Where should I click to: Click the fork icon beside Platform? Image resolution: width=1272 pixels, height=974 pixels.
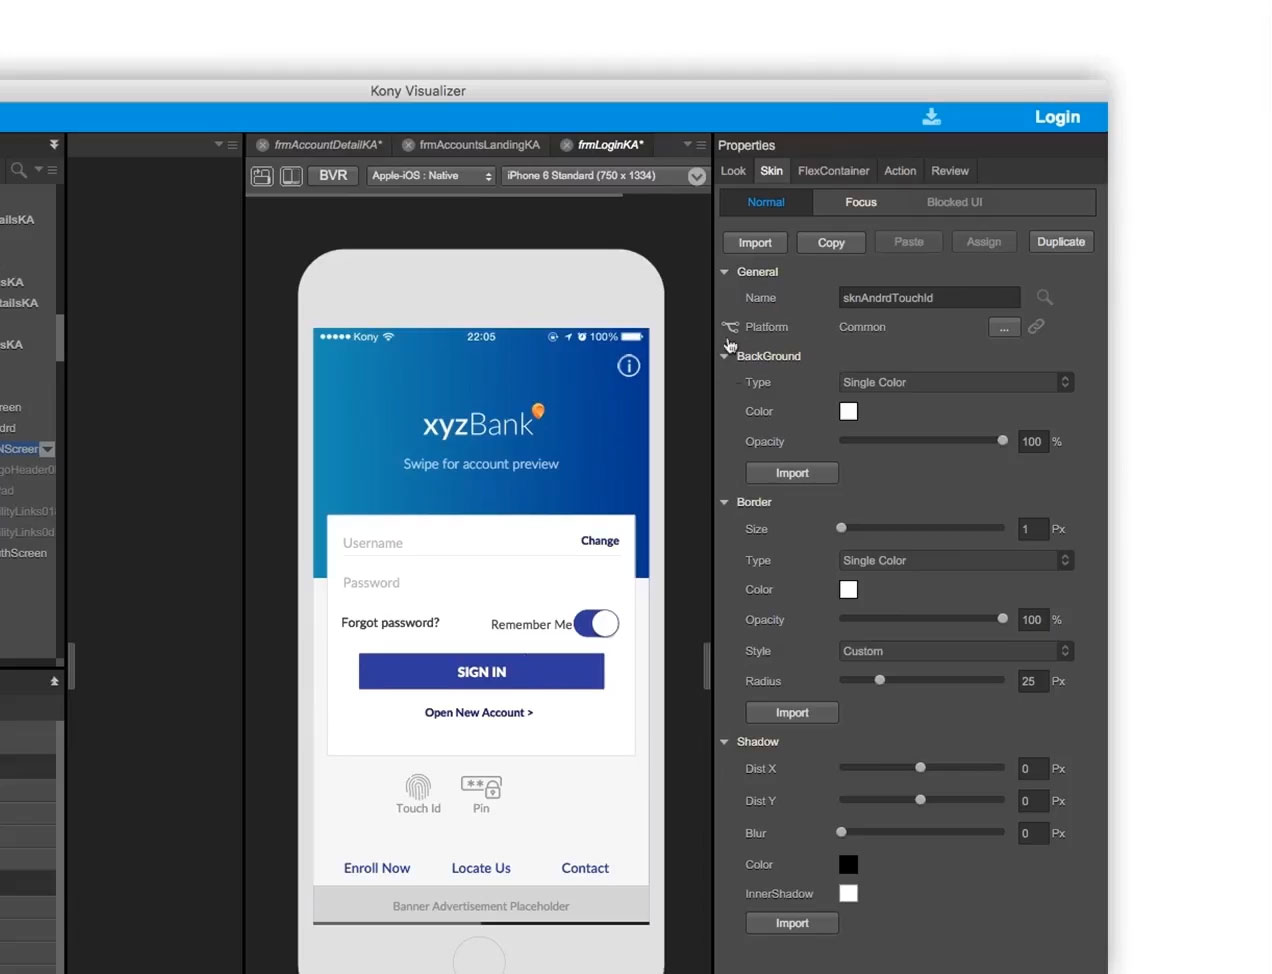click(730, 327)
